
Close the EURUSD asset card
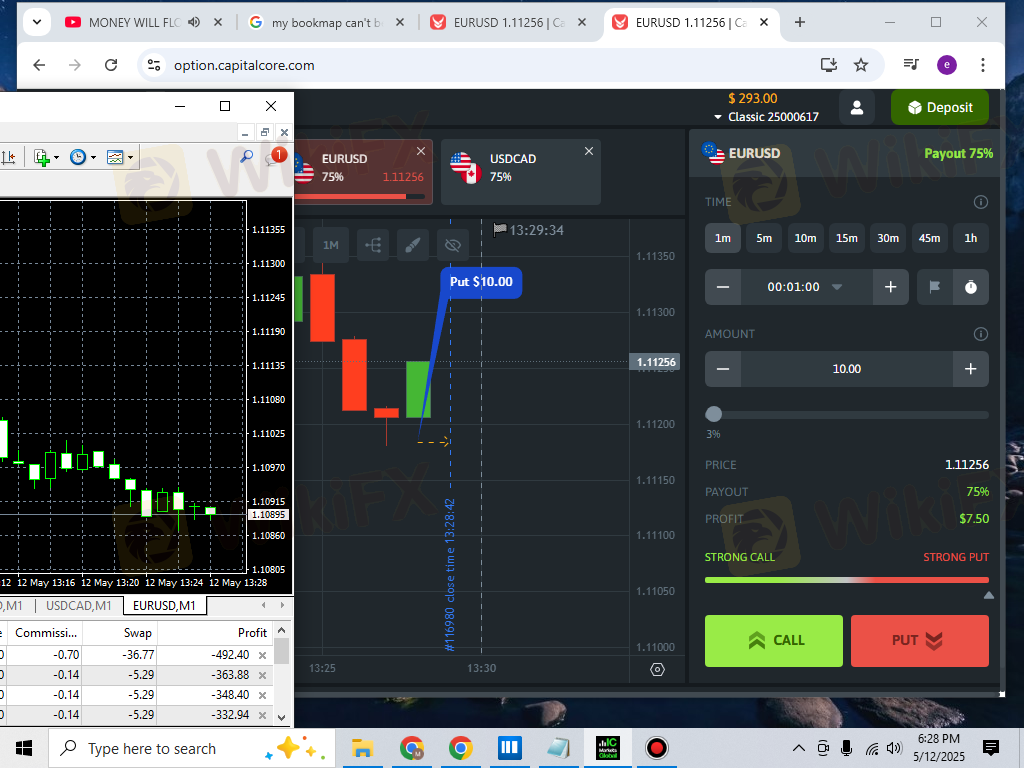point(421,151)
